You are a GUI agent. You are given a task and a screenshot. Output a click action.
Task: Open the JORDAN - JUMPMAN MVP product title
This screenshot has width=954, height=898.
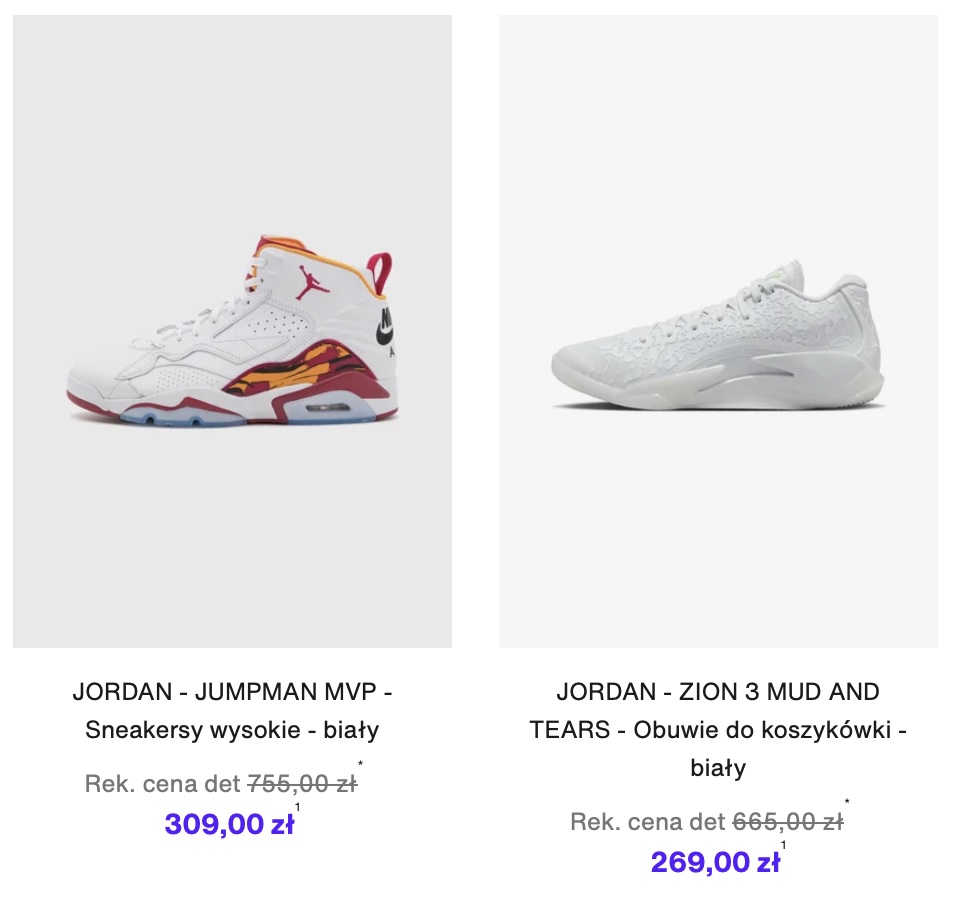coord(232,691)
